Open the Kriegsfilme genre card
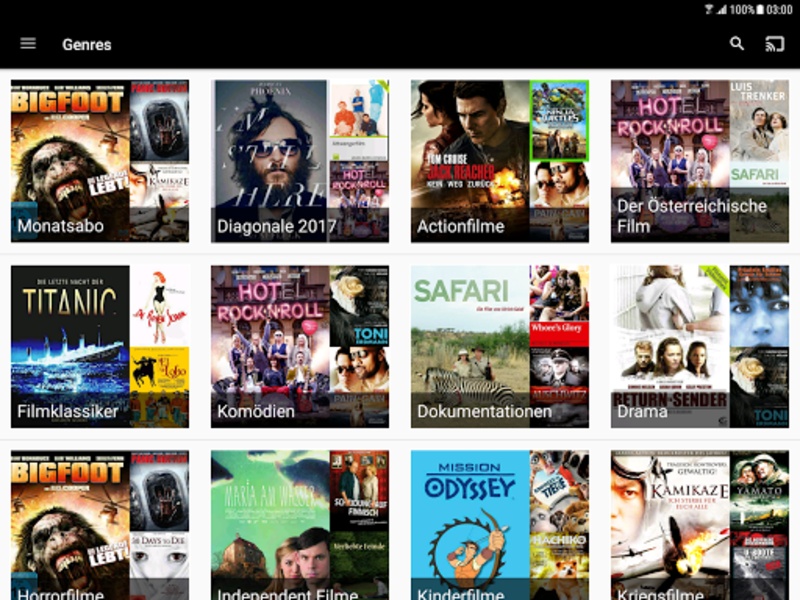The height and width of the screenshot is (600, 800). click(x=700, y=525)
